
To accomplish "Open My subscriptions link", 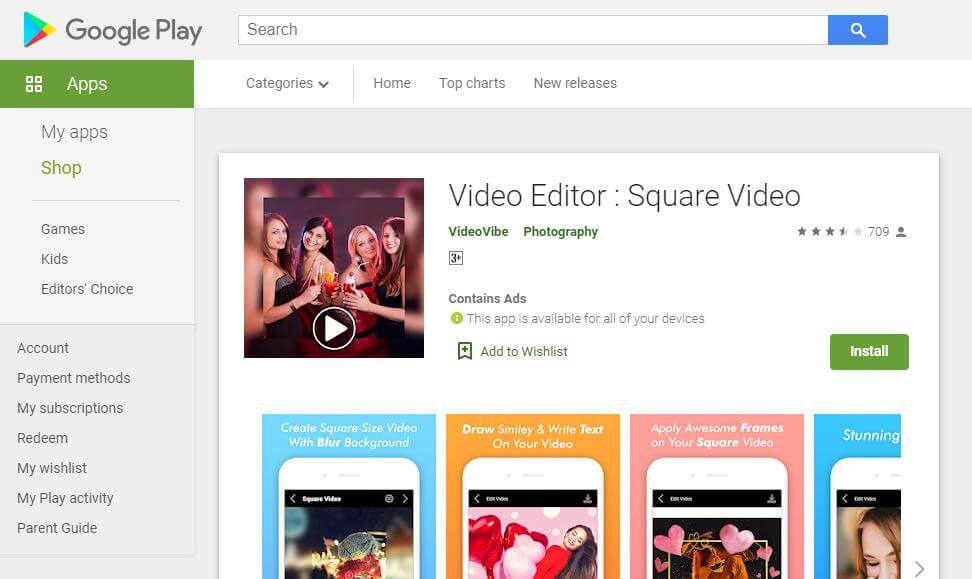I will 70,408.
